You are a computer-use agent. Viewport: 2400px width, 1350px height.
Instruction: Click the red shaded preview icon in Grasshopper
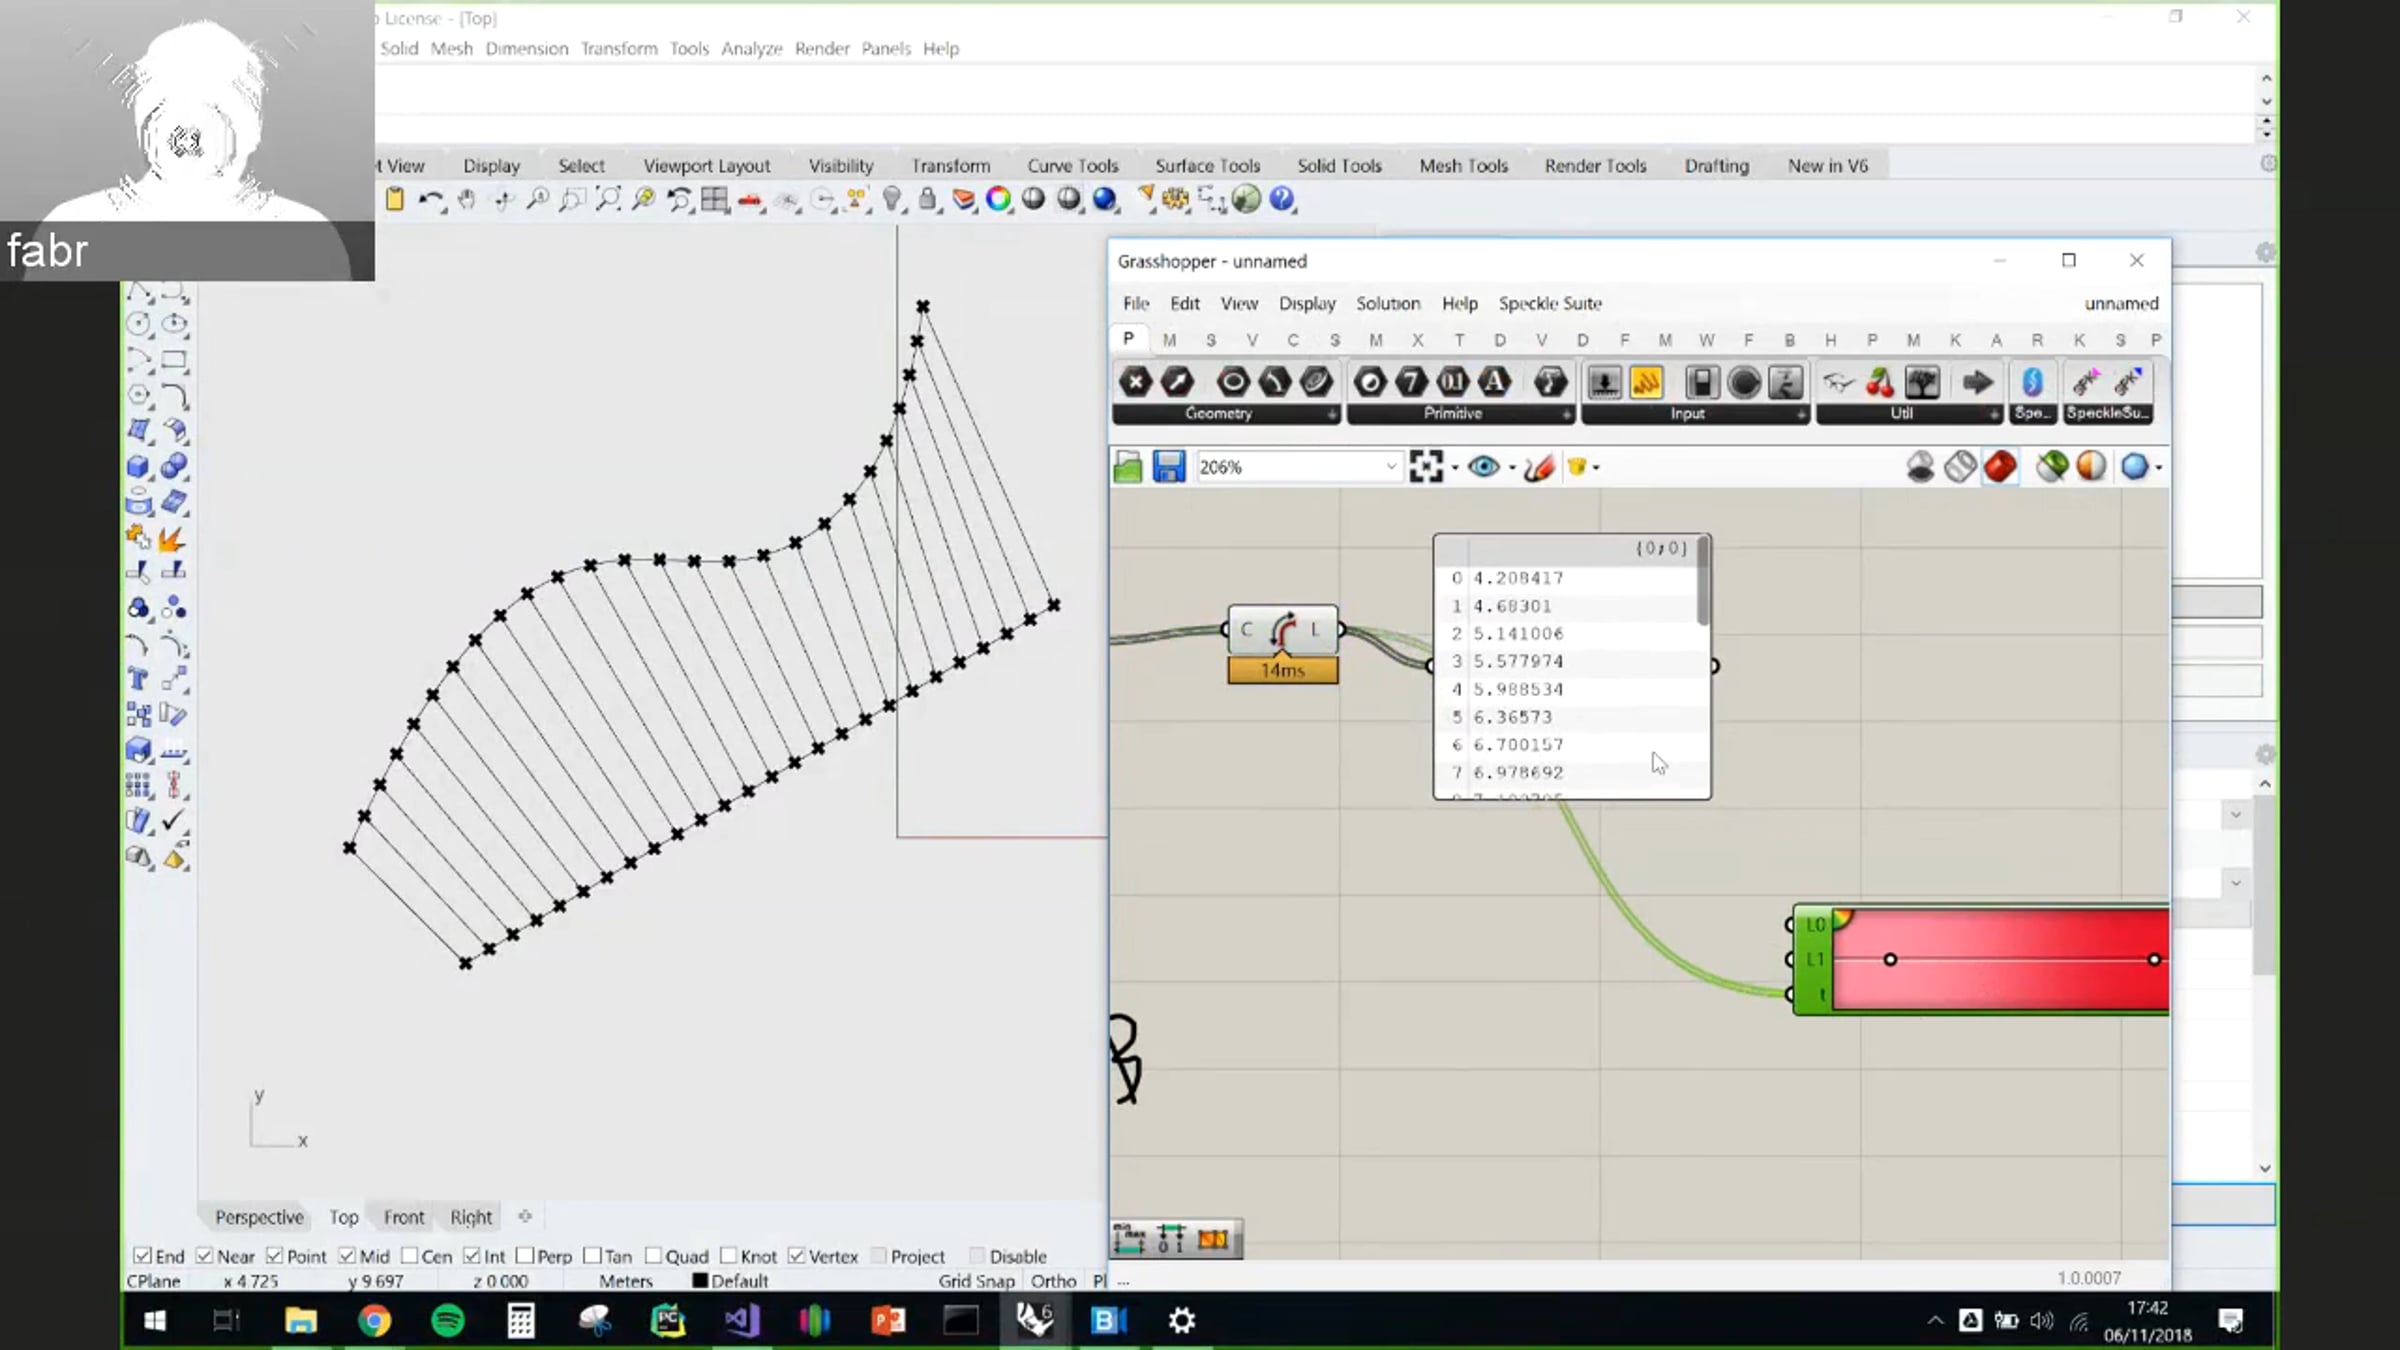[2000, 467]
